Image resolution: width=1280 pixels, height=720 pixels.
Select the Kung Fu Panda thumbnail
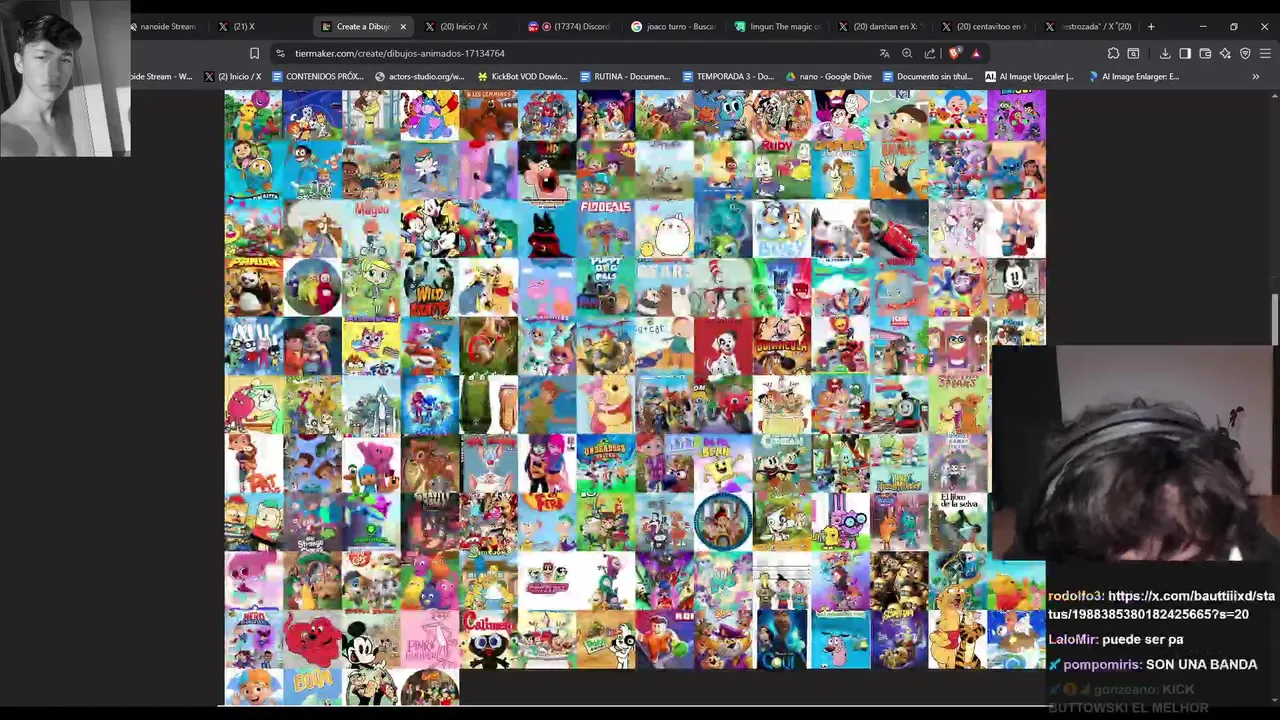coord(253,289)
